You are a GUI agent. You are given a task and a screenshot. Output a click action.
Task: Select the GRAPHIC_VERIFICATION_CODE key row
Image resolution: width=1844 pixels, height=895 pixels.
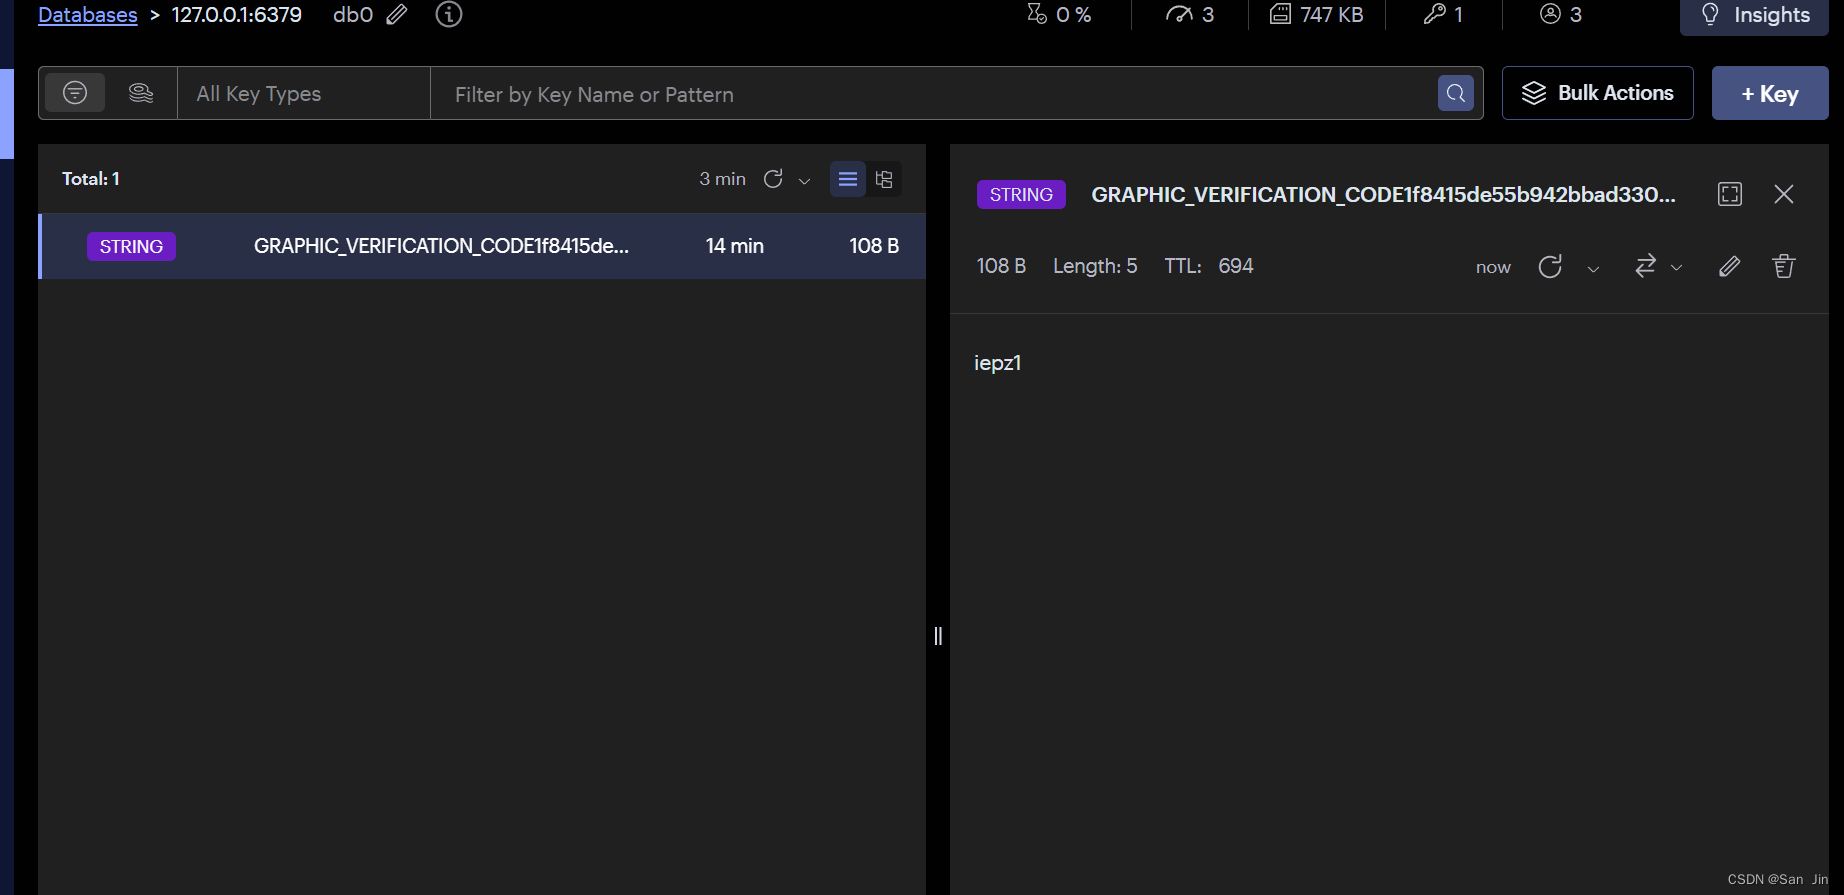coord(482,246)
